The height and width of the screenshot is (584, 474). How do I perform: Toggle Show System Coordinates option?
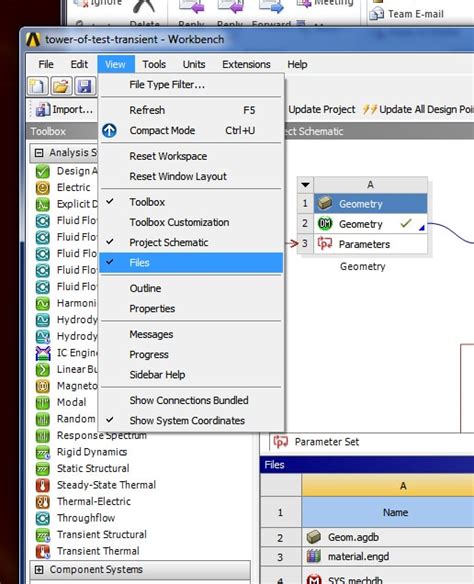click(x=191, y=420)
